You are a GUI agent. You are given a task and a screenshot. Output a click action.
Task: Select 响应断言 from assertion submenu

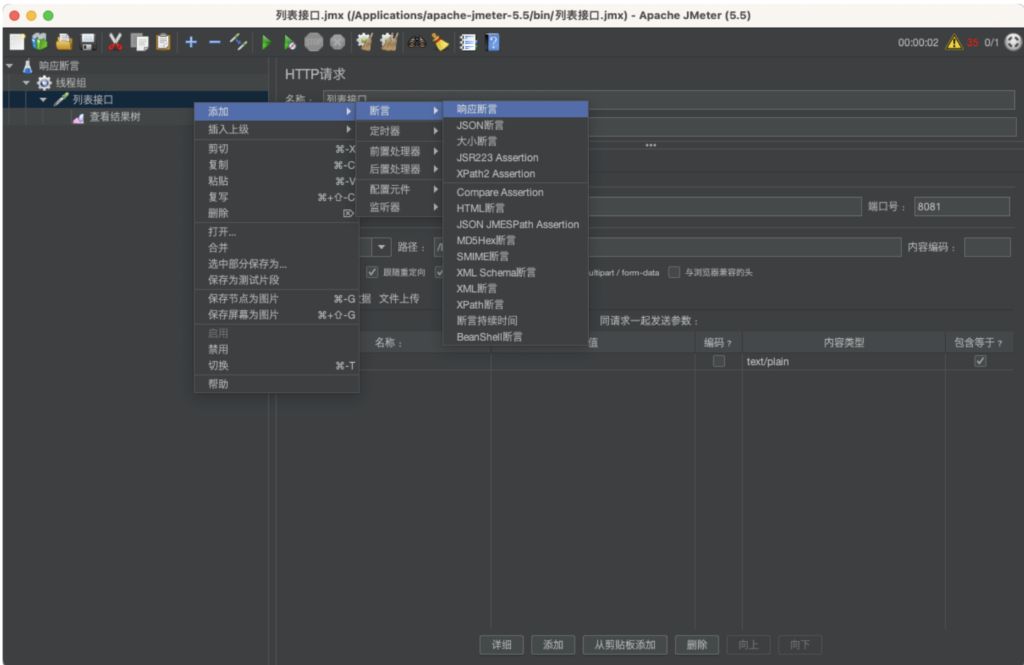pos(516,109)
